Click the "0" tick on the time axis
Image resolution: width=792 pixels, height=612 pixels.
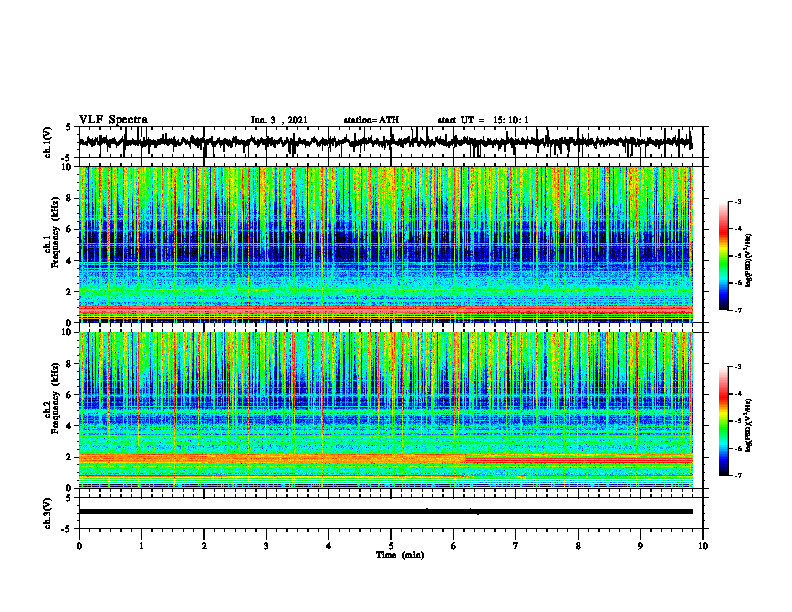coord(79,546)
